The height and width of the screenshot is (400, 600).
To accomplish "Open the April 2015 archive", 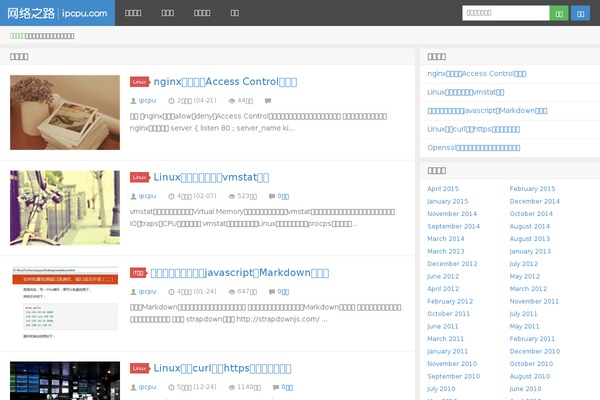I will (x=443, y=189).
